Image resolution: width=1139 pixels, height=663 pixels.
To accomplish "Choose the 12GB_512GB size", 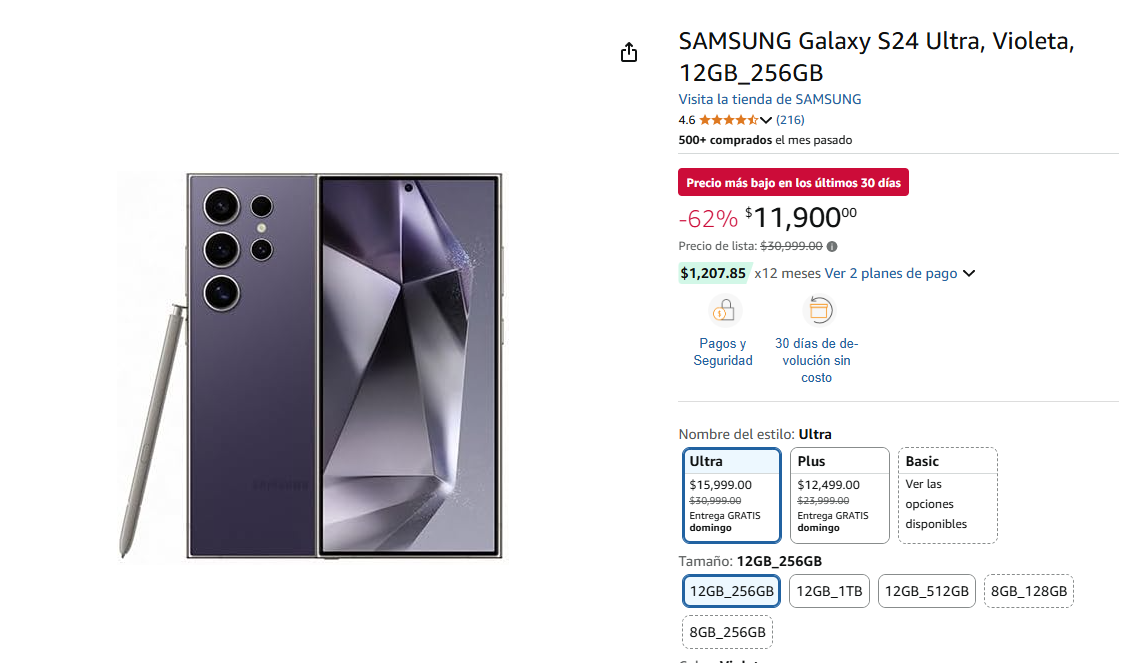I will coord(927,591).
